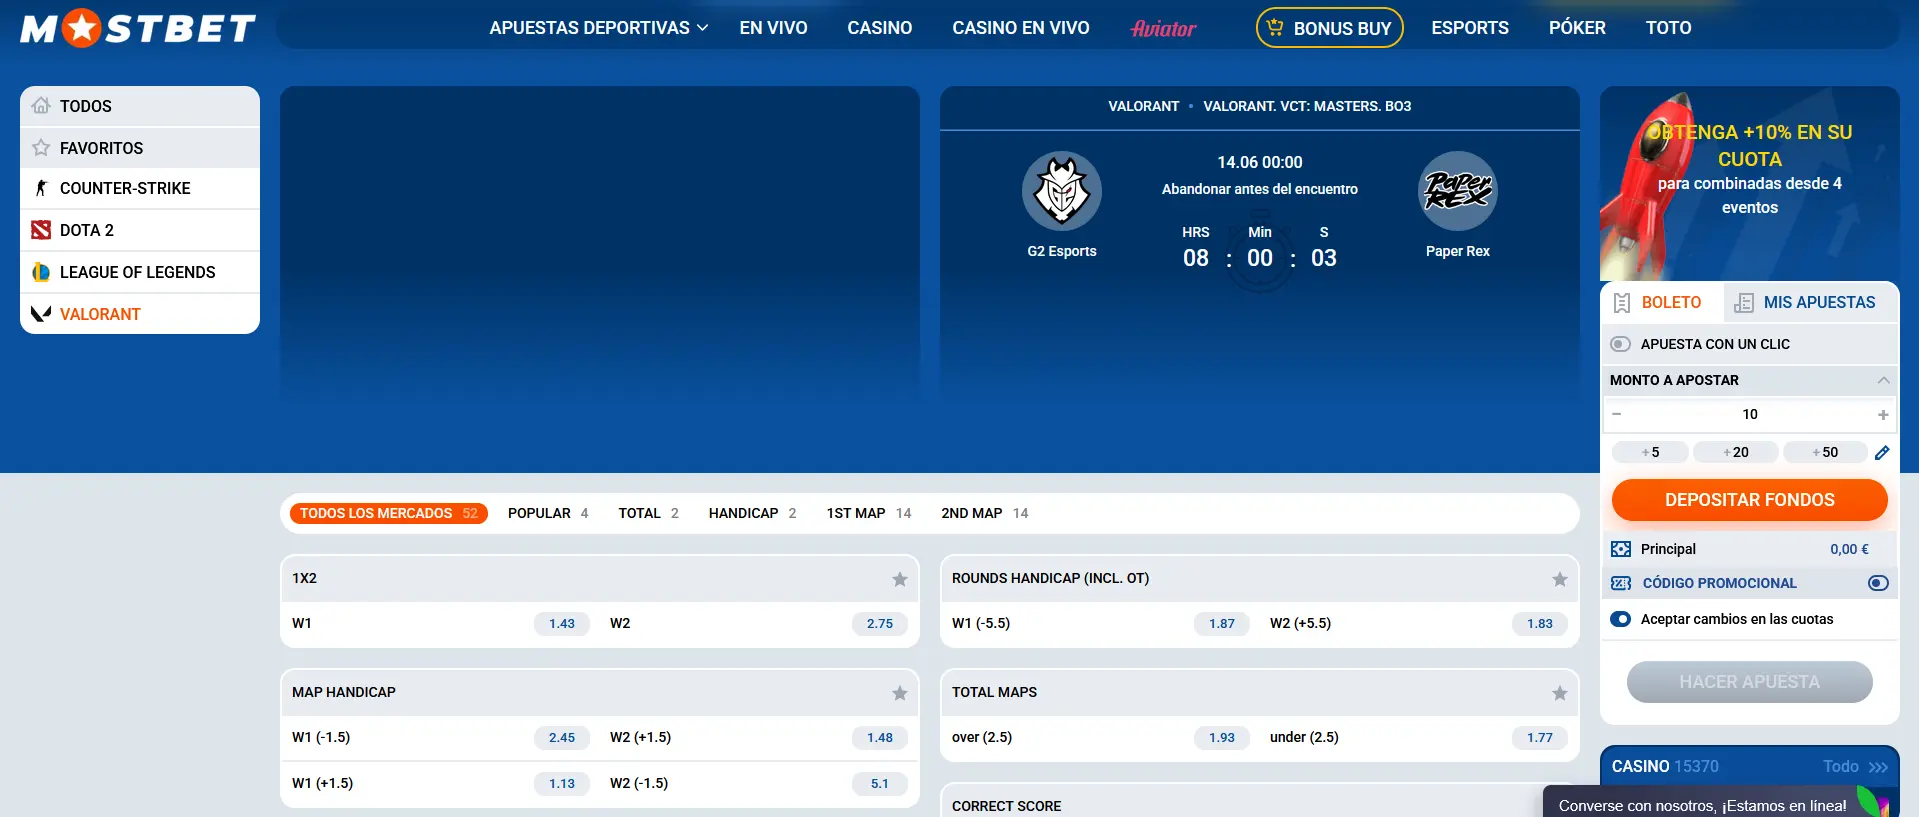Pick W1 (-5.5) odds 1.87
Viewport: 1919px width, 817px height.
tap(1222, 623)
